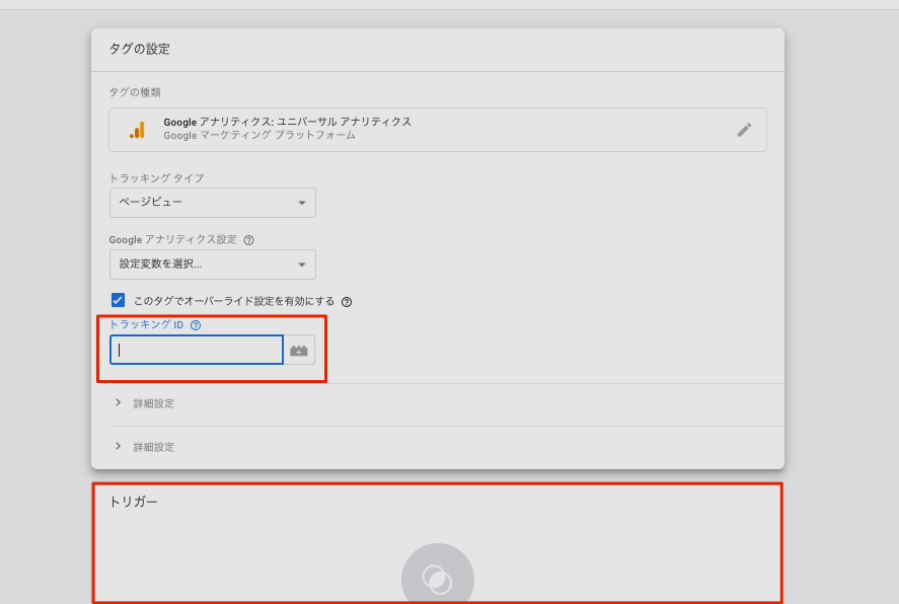Click the Google マーケティング プラットフォーム subtitle

pos(259,135)
